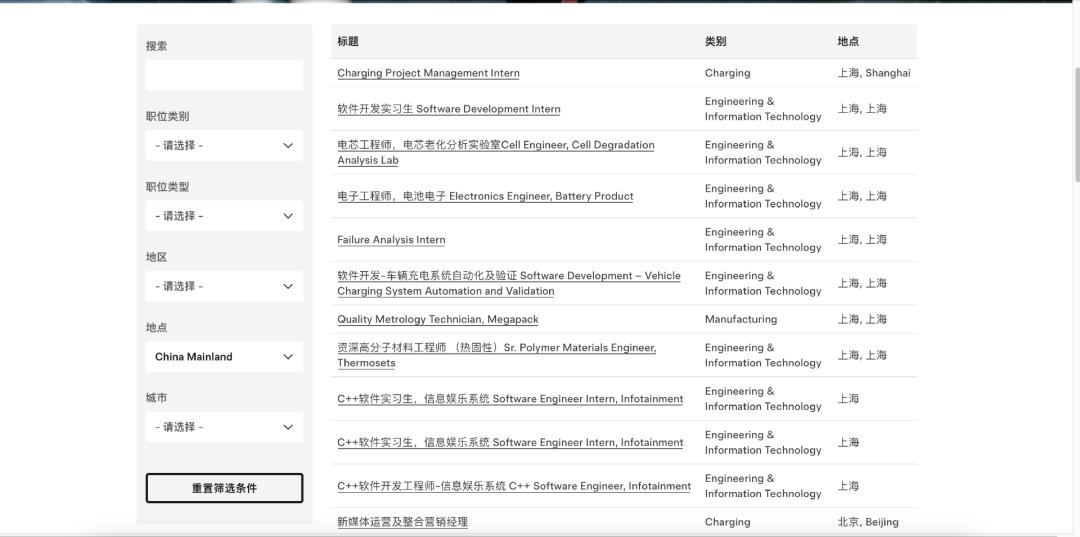Open Charging Project Management Intern job
The height and width of the screenshot is (537, 1080).
(428, 73)
